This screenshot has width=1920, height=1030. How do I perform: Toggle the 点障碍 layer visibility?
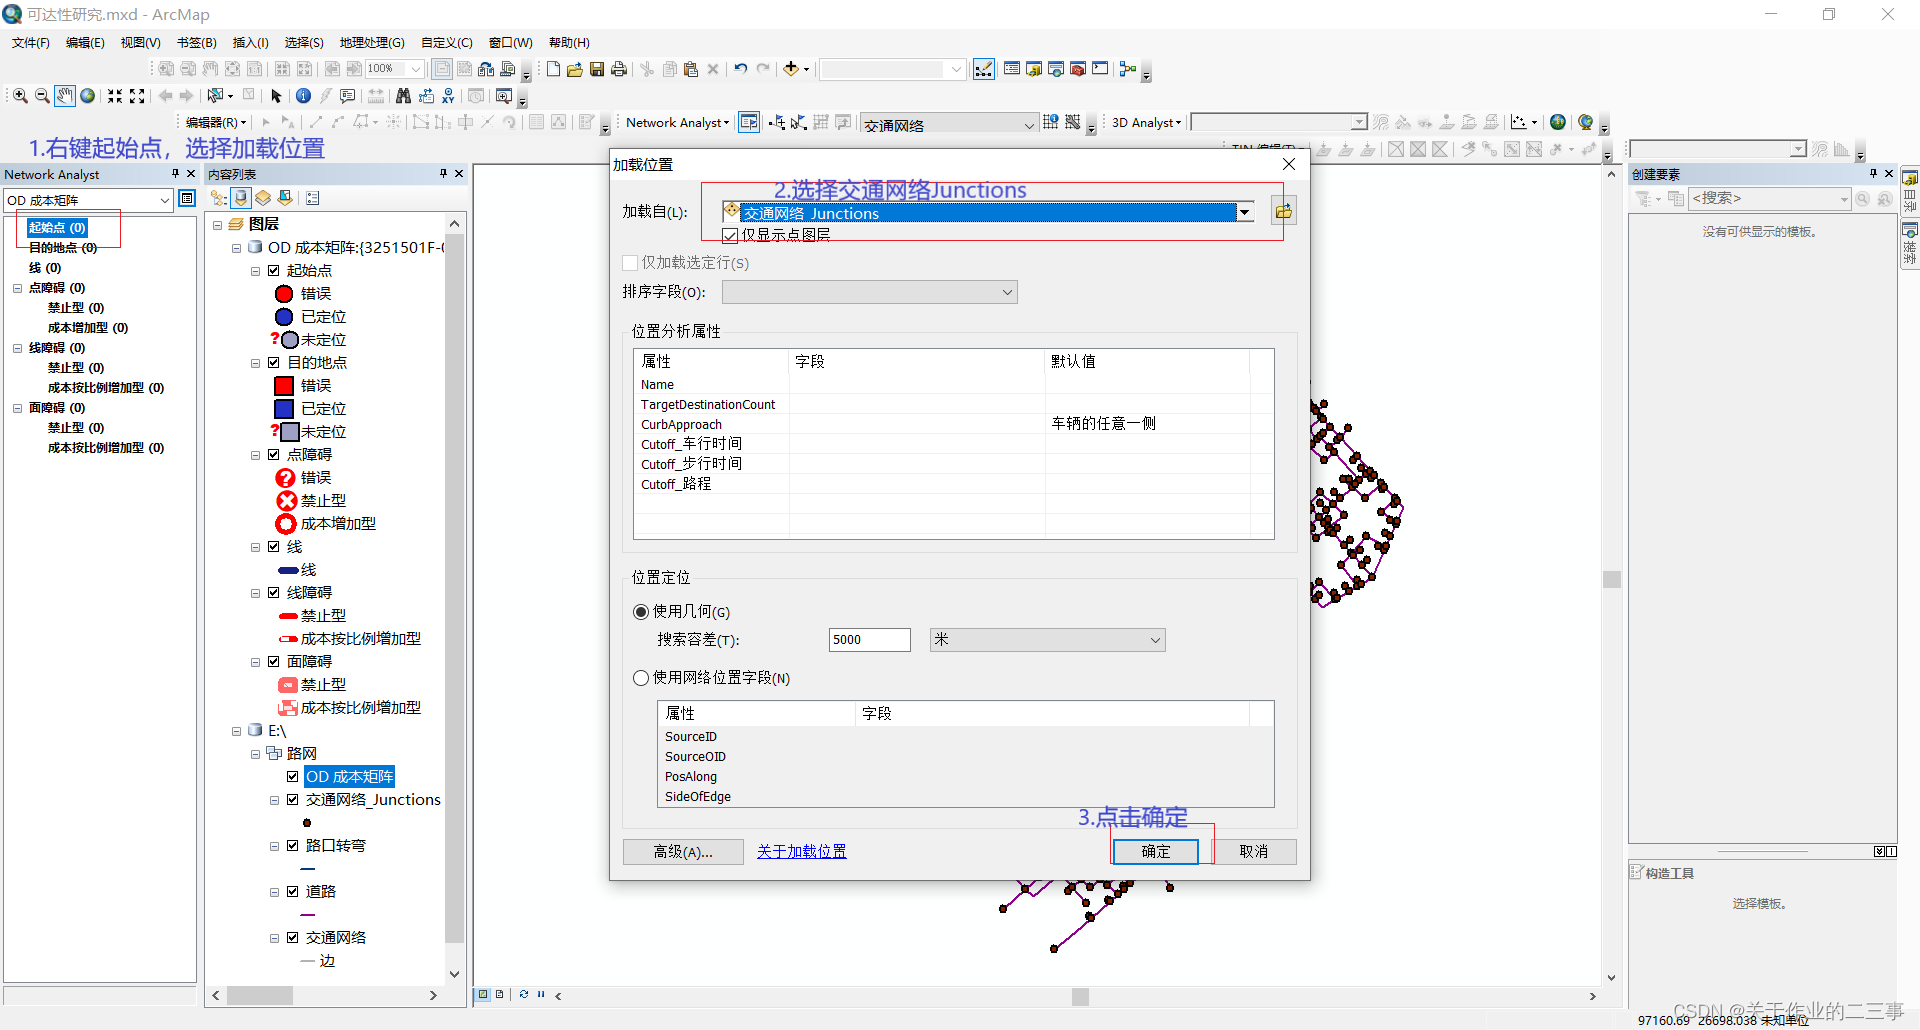273,455
